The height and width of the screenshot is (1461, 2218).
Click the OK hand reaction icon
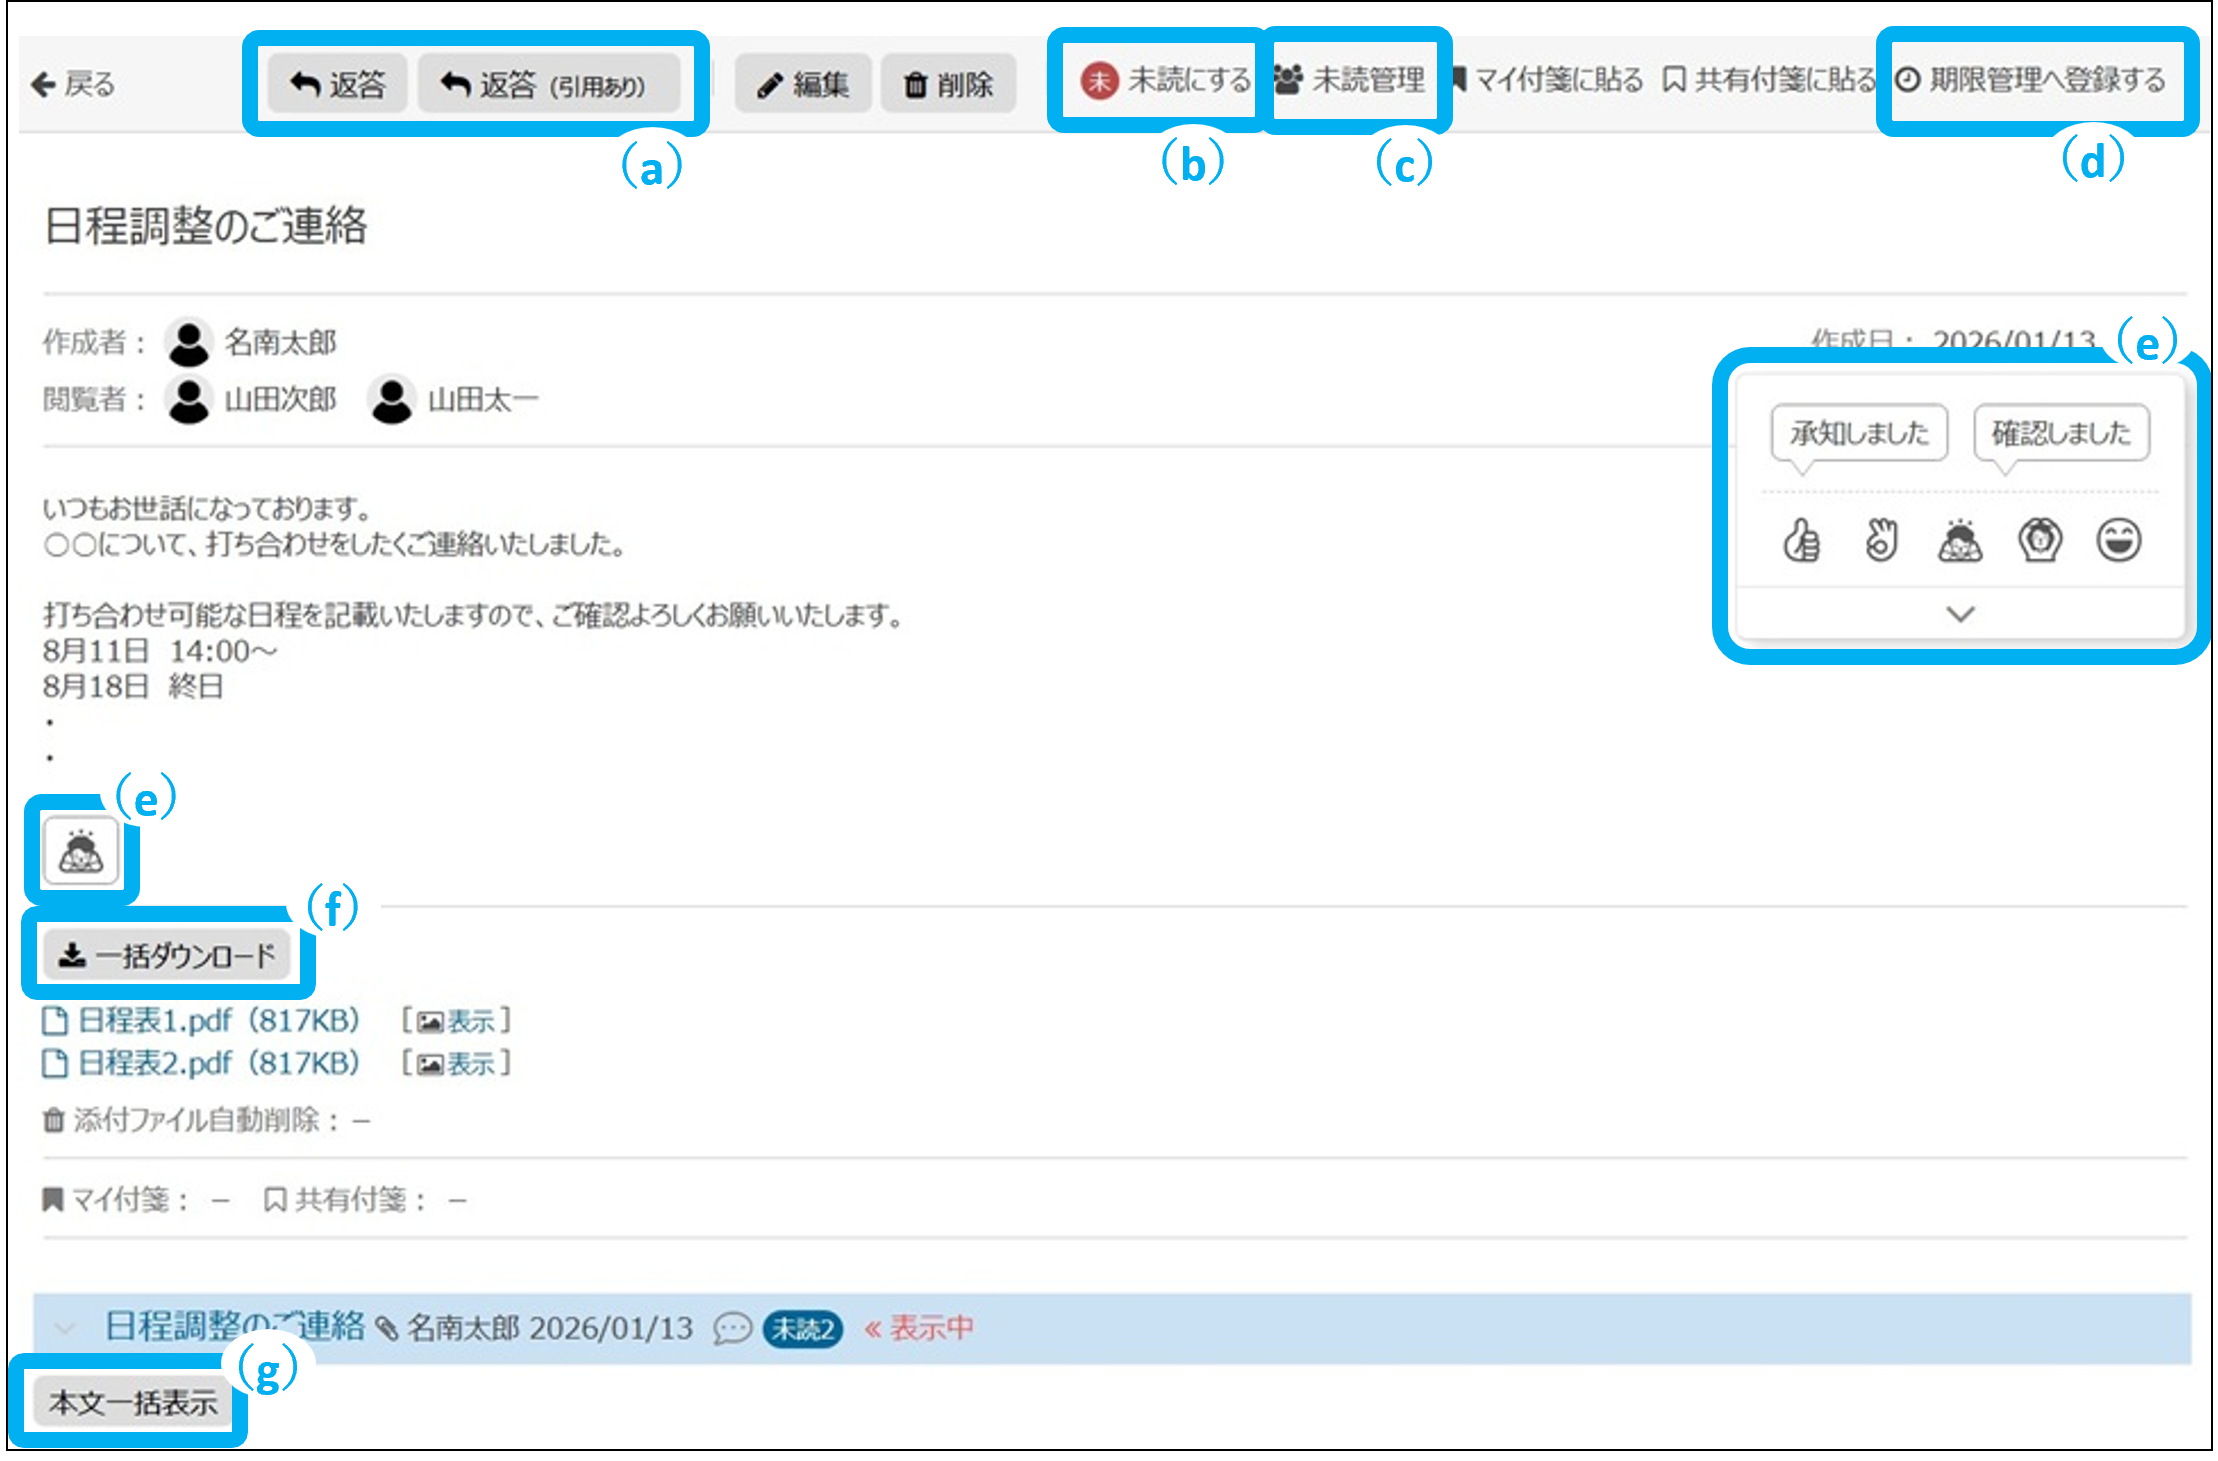[1881, 541]
